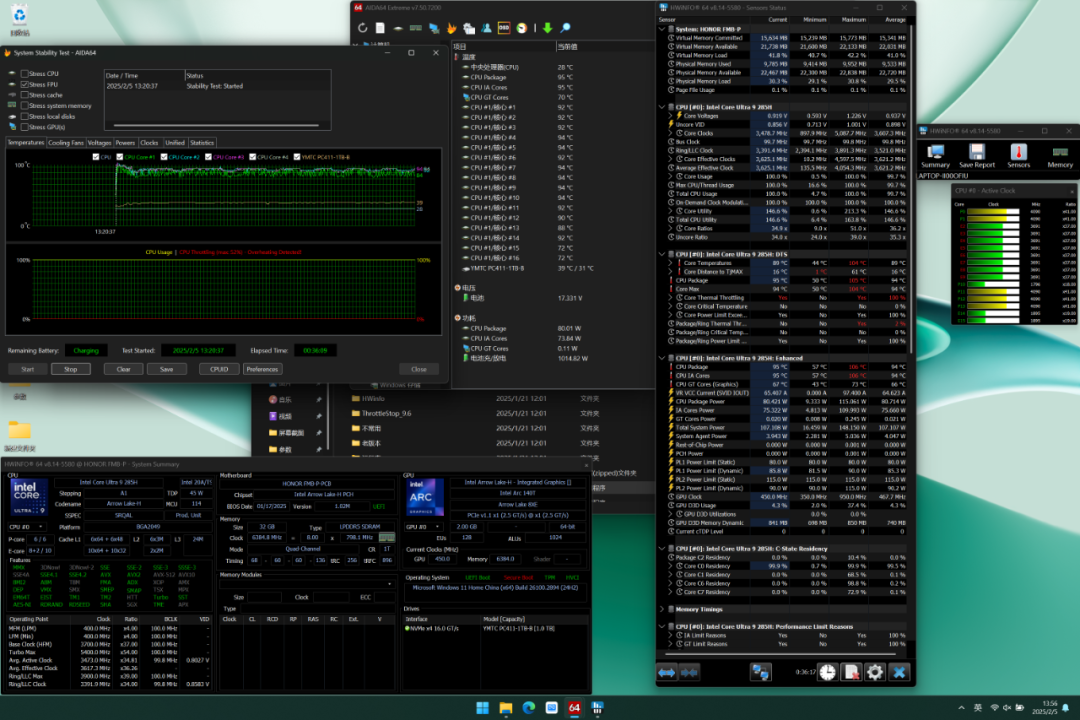The height and width of the screenshot is (720, 1080).
Task: Collapse Performance Limit Reasons group
Action: tap(662, 626)
